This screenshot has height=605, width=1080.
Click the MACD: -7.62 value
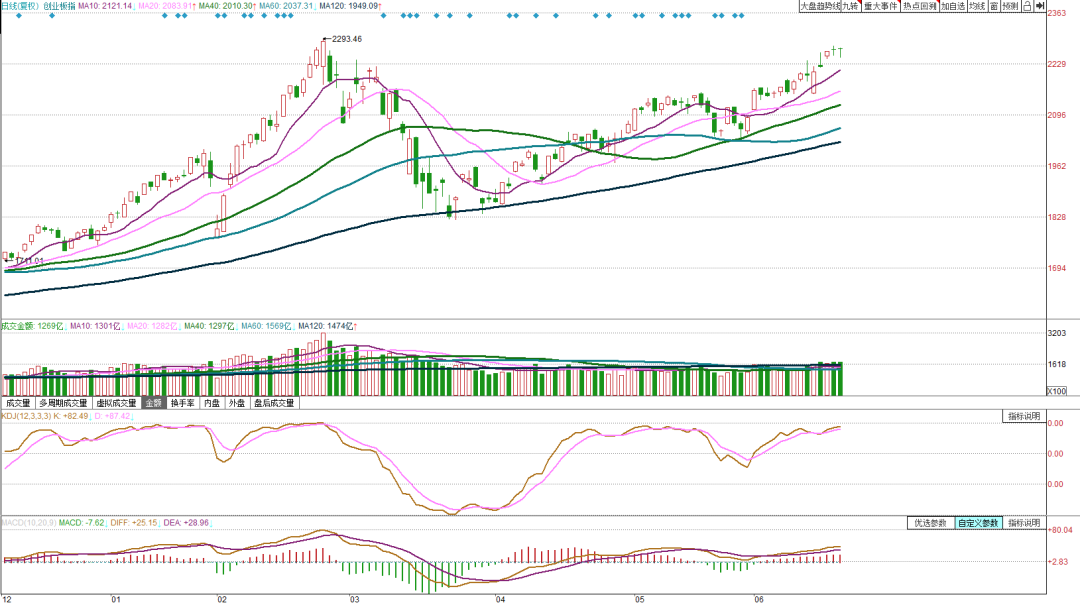coord(81,523)
